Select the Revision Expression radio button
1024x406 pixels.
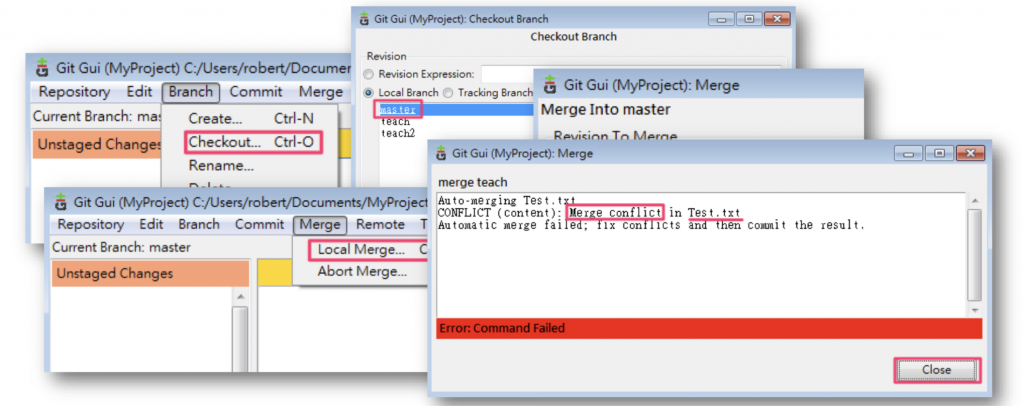[370, 74]
